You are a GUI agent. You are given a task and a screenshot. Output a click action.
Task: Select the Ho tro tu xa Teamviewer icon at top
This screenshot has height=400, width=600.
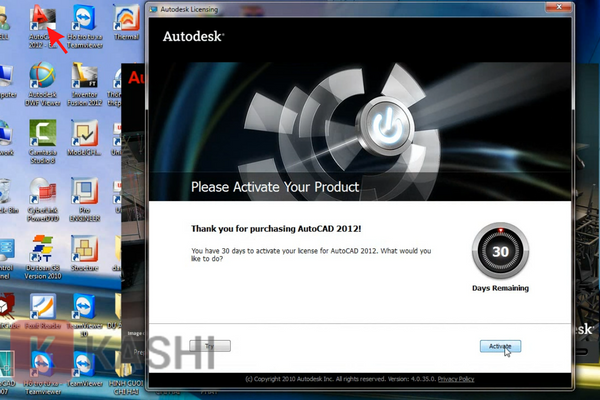click(x=84, y=20)
